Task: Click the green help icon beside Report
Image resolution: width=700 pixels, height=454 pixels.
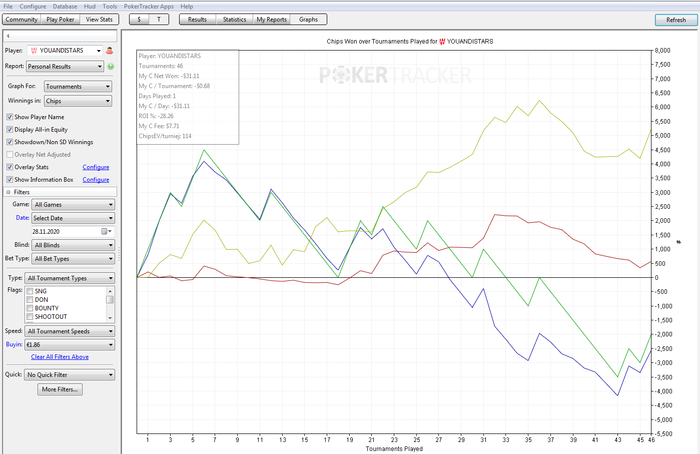Action: [x=110, y=67]
